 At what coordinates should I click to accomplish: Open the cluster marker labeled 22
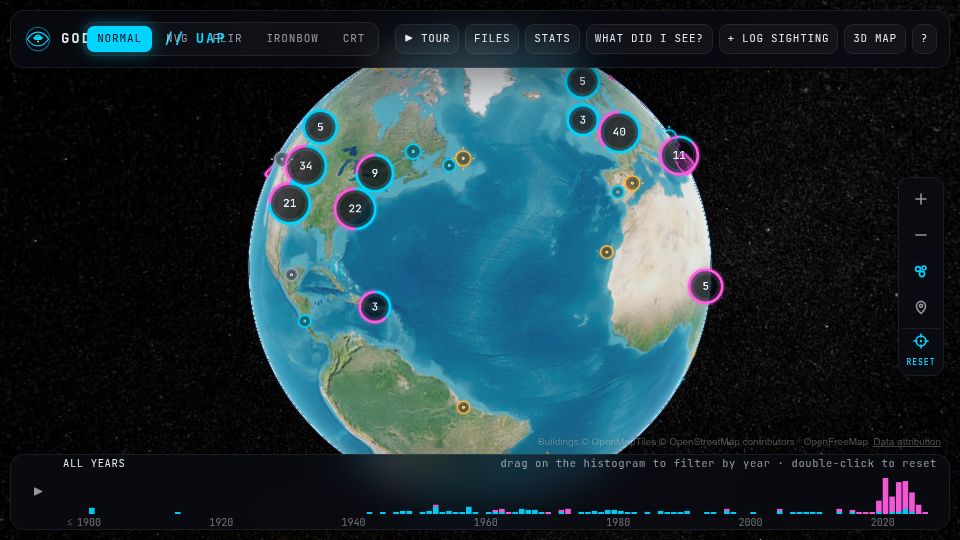(354, 208)
